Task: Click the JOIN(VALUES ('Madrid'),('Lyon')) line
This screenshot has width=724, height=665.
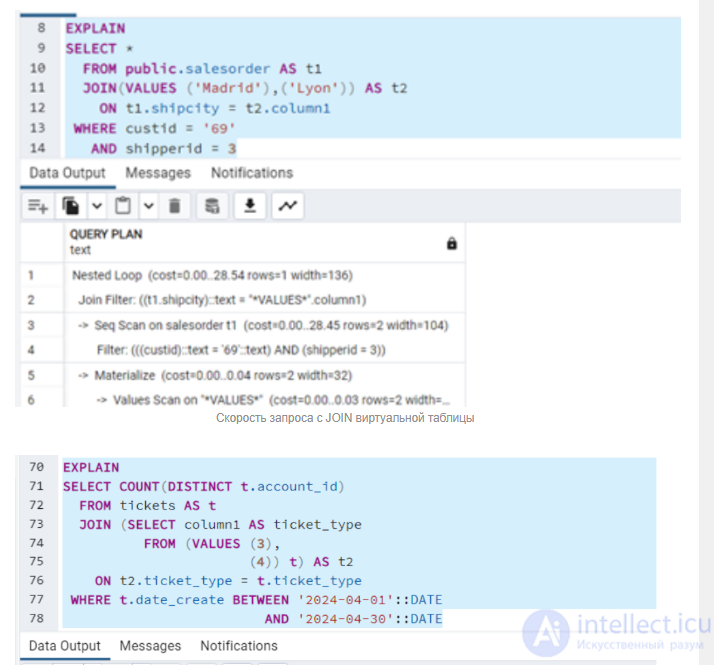Action: point(245,89)
